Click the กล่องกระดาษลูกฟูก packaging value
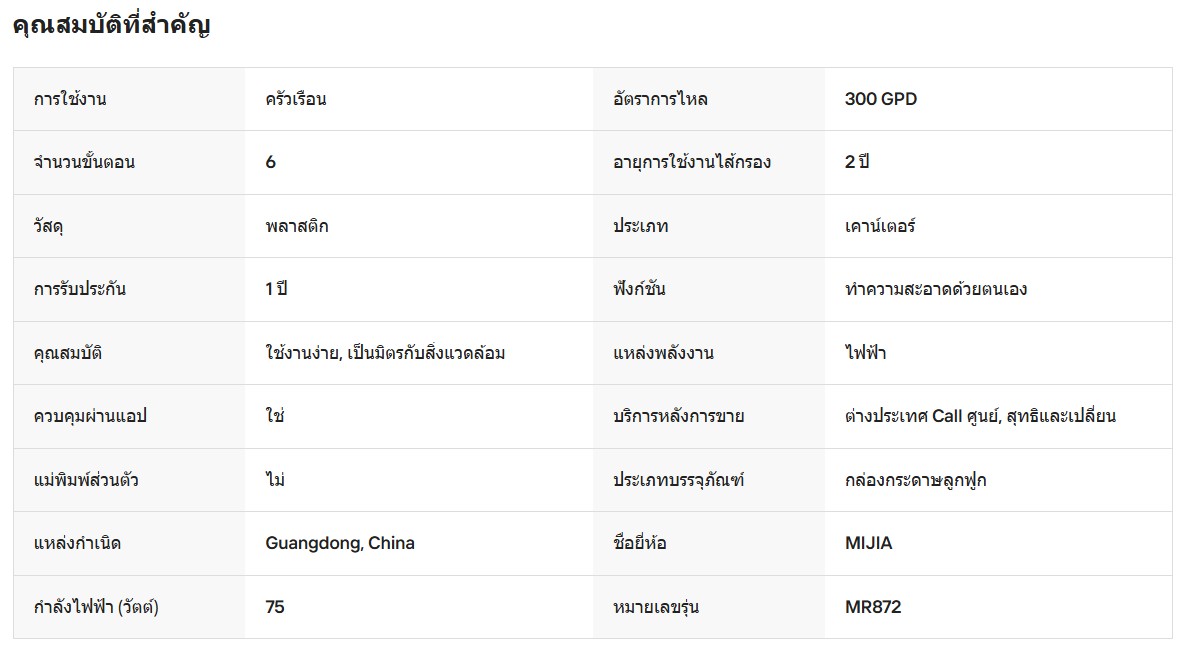 point(915,480)
